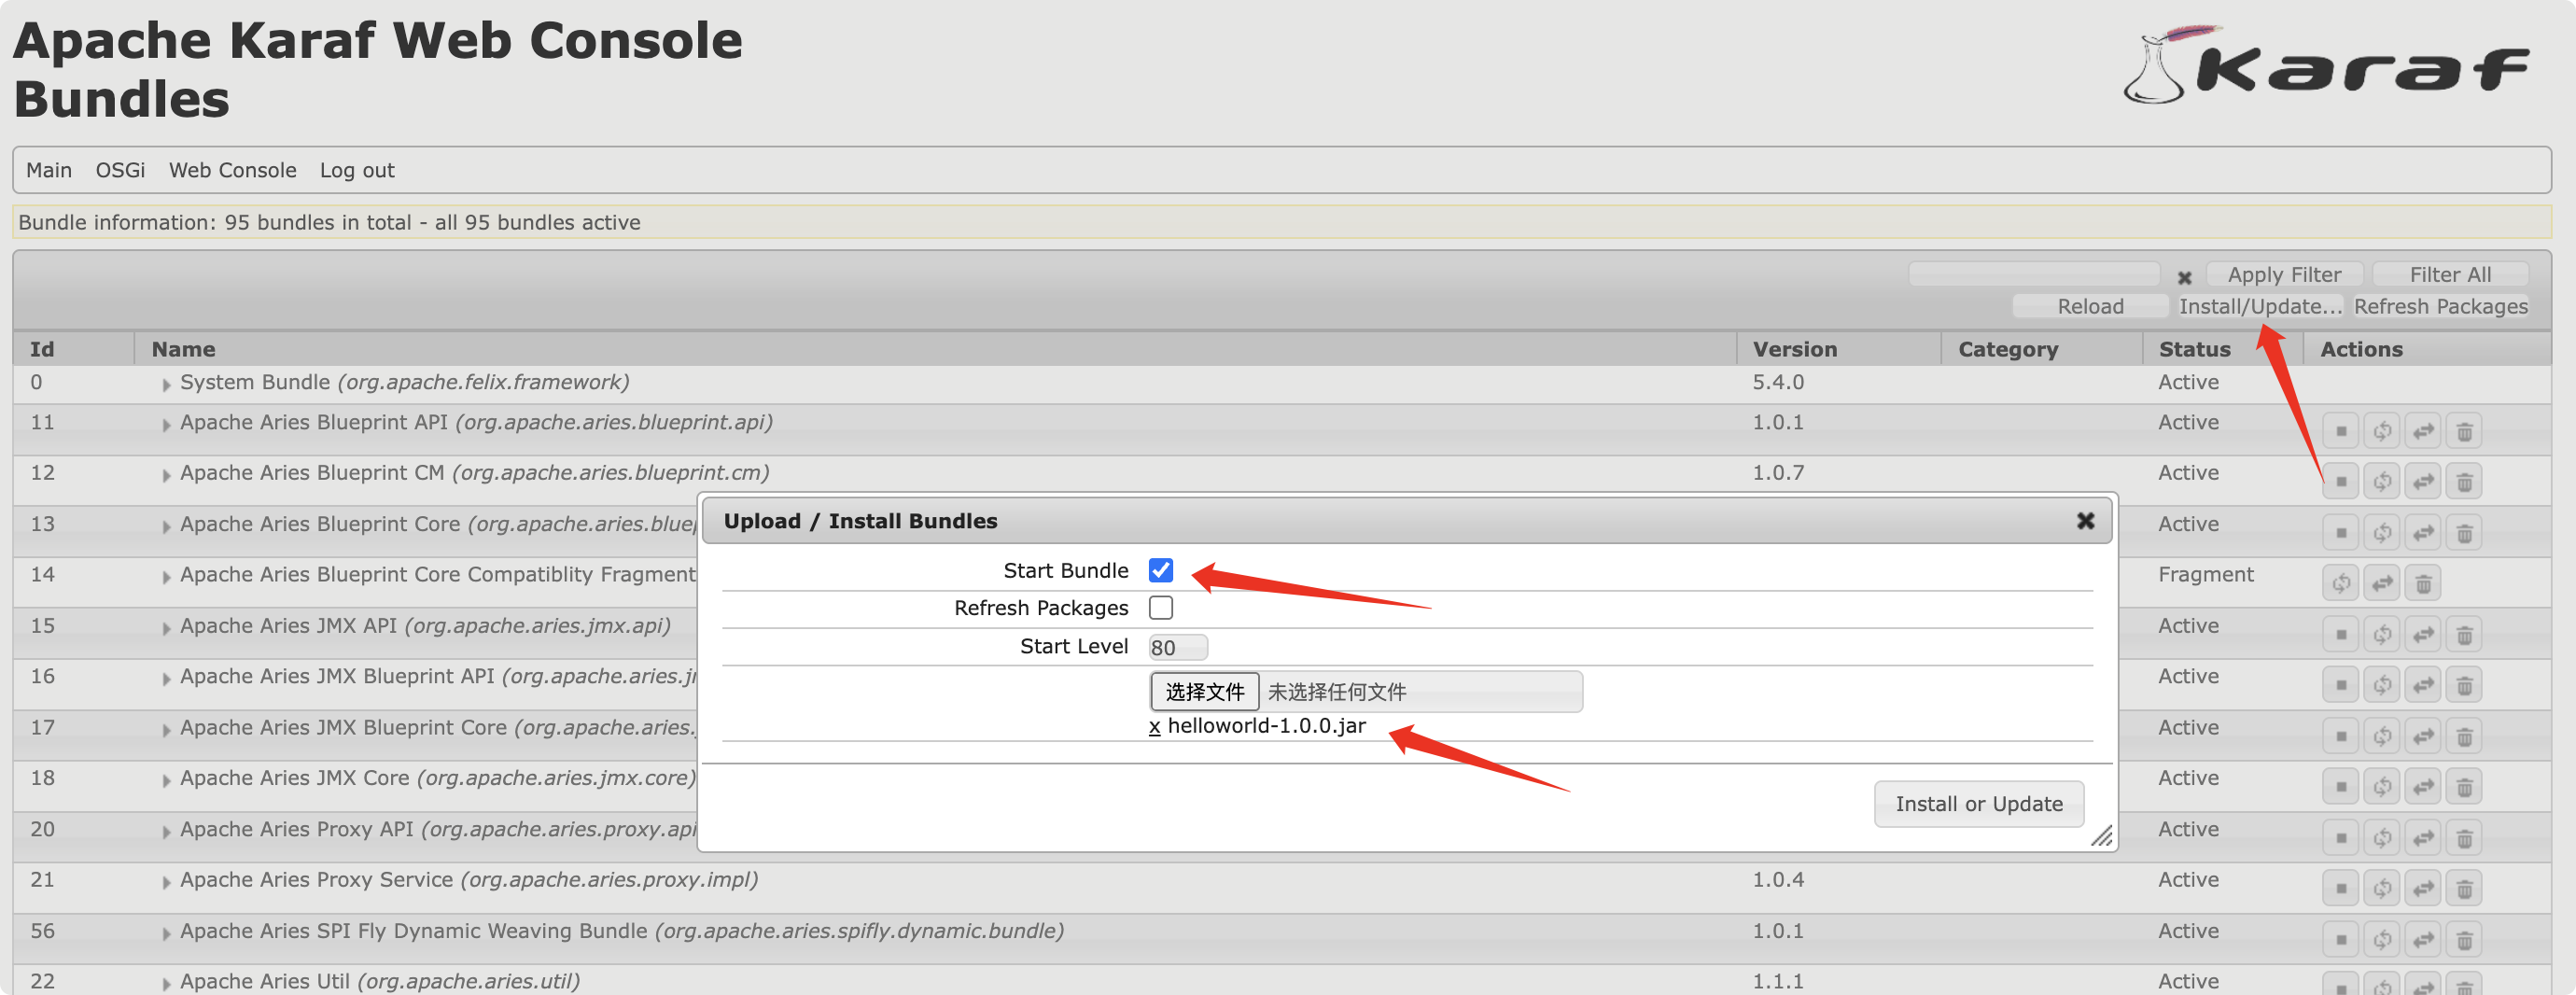Uncheck the Start Bundle checkbox
Image resolution: width=2576 pixels, height=995 pixels.
click(x=1160, y=570)
